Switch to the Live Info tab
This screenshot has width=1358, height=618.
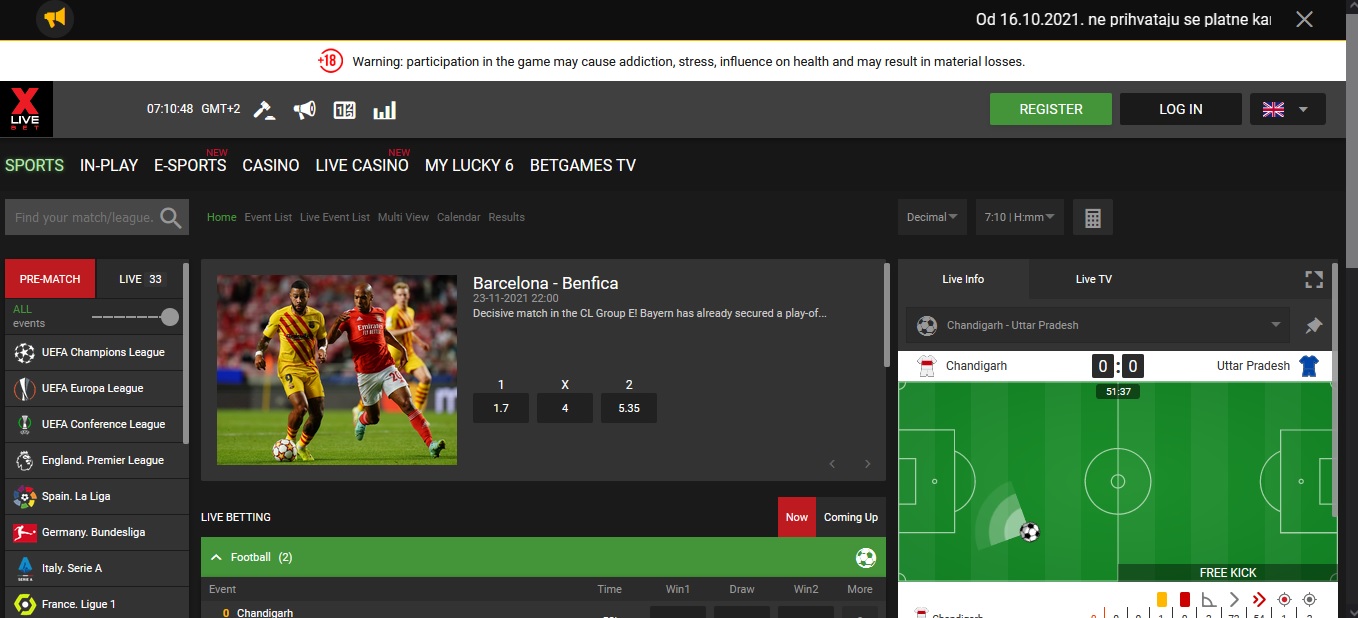963,279
